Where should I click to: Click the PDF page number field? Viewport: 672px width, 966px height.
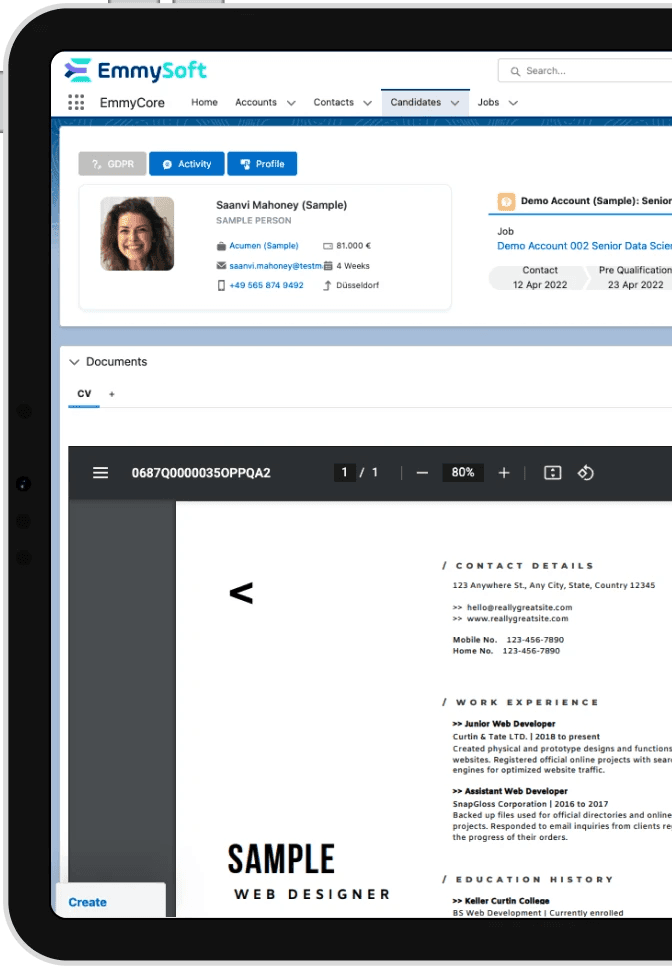[x=344, y=473]
